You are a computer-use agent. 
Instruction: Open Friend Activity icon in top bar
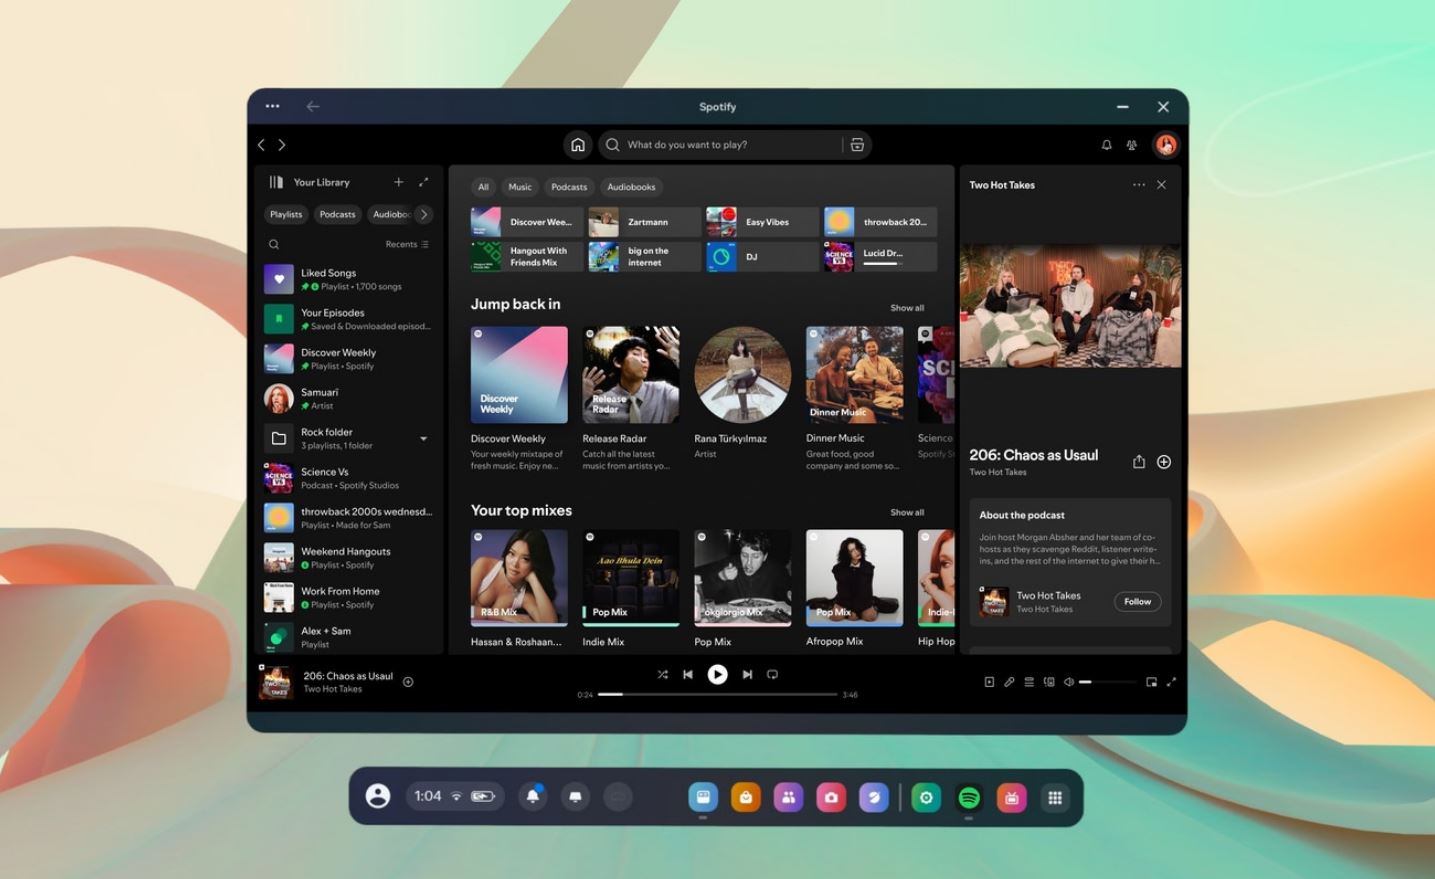point(1132,145)
